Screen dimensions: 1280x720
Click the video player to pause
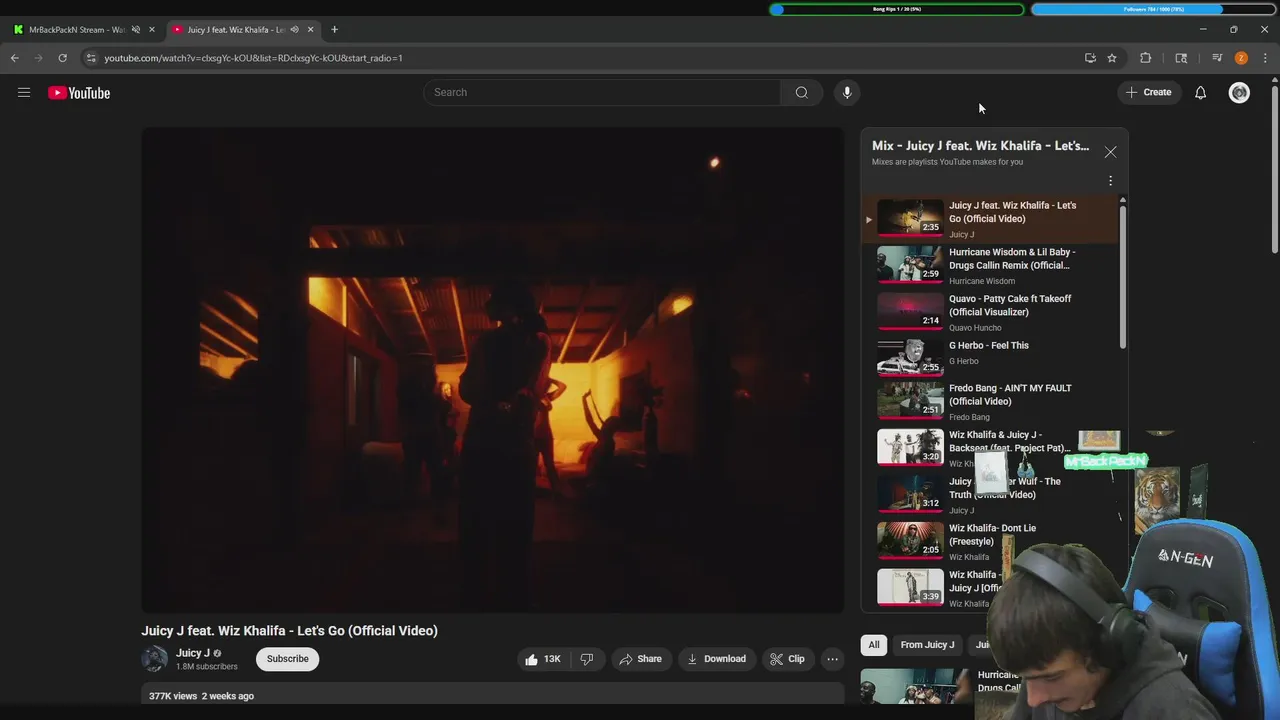pos(493,370)
